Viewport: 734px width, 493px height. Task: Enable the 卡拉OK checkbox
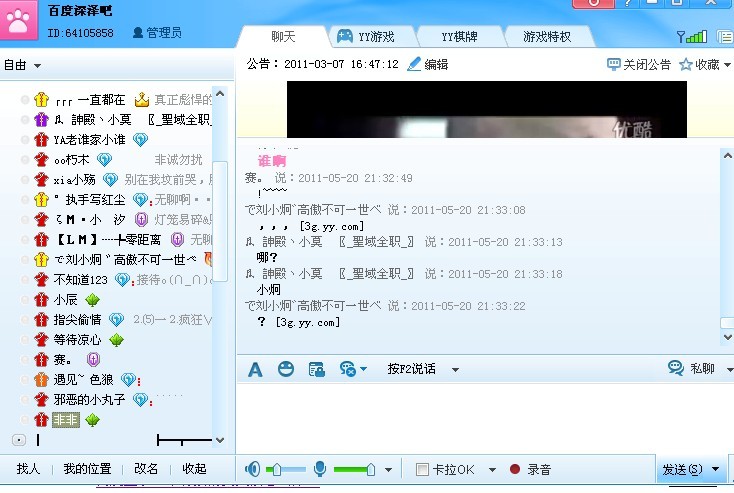pyautogui.click(x=422, y=469)
